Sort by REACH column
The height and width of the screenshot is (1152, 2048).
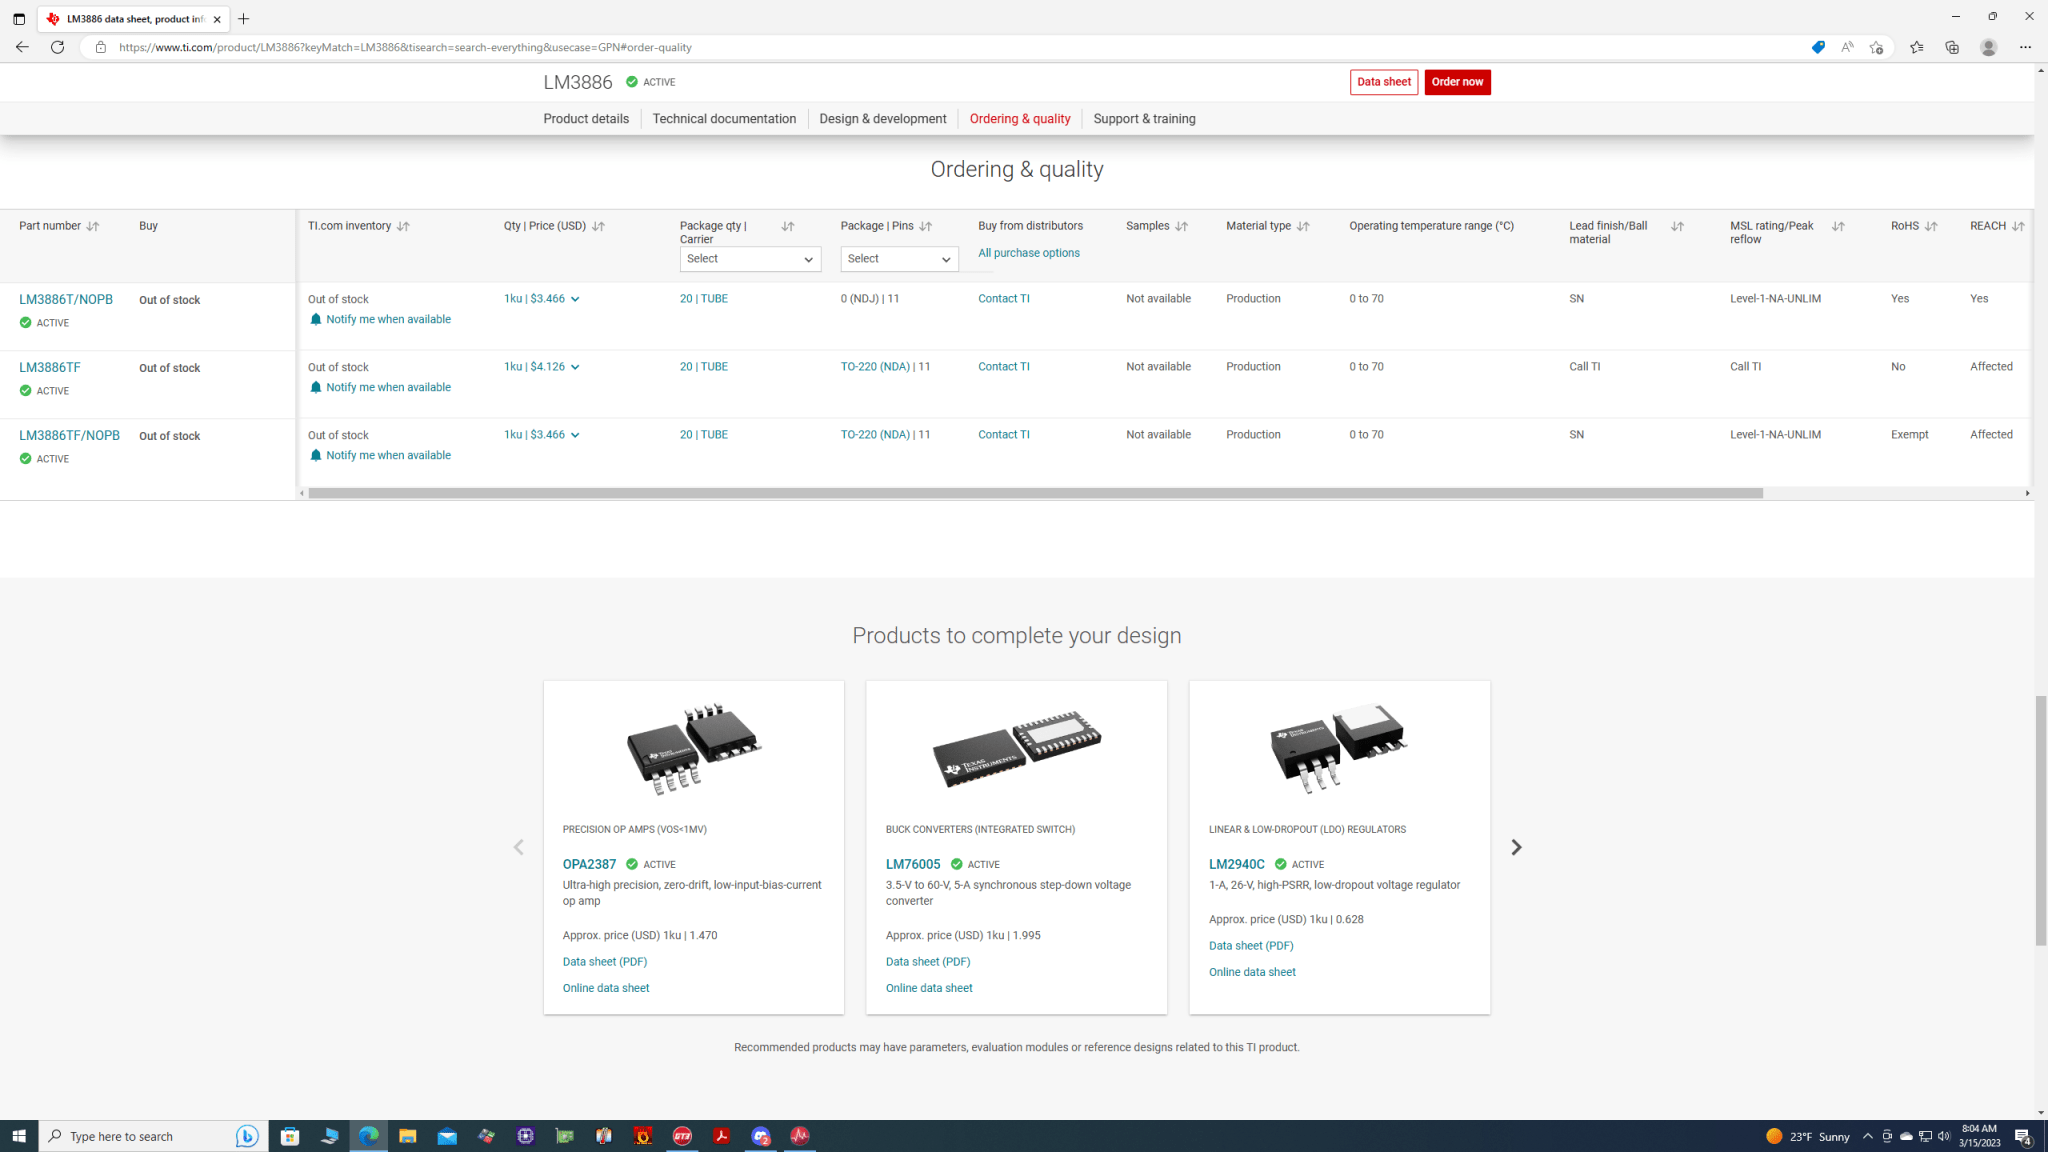(x=2017, y=226)
